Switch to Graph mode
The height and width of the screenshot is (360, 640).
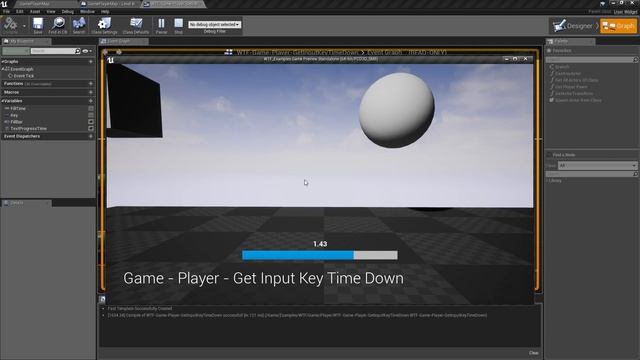pos(618,26)
